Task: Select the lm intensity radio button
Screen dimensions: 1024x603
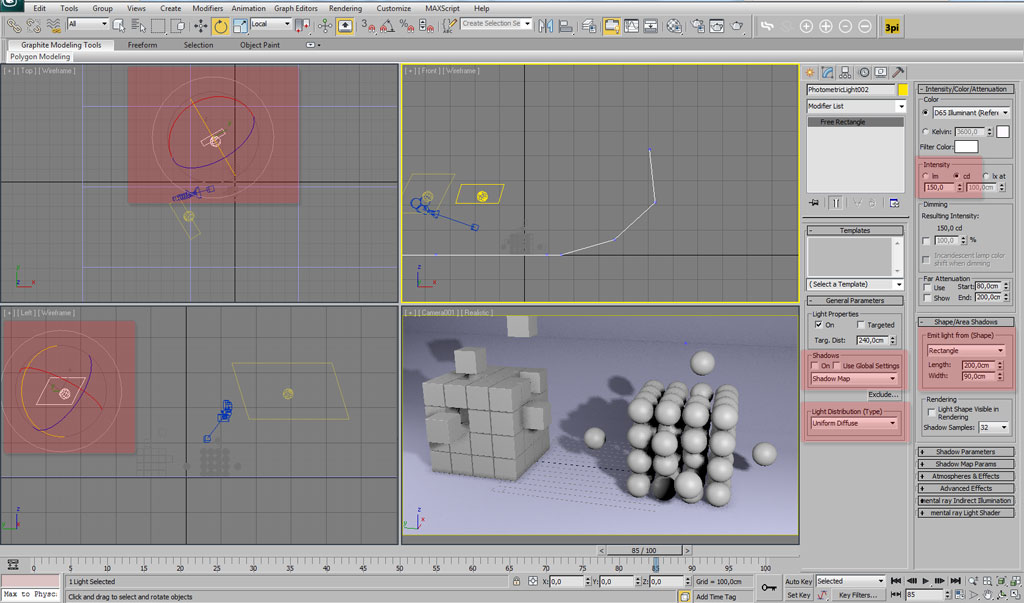Action: 925,176
